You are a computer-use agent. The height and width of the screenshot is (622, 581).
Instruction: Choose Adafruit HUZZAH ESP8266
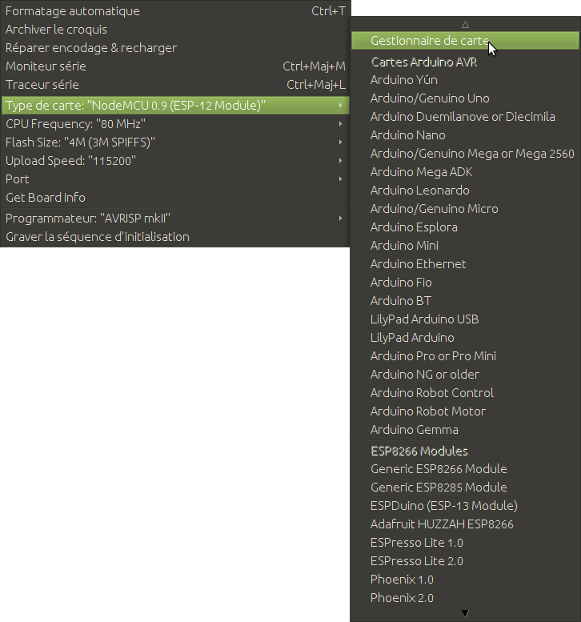(x=465, y=524)
